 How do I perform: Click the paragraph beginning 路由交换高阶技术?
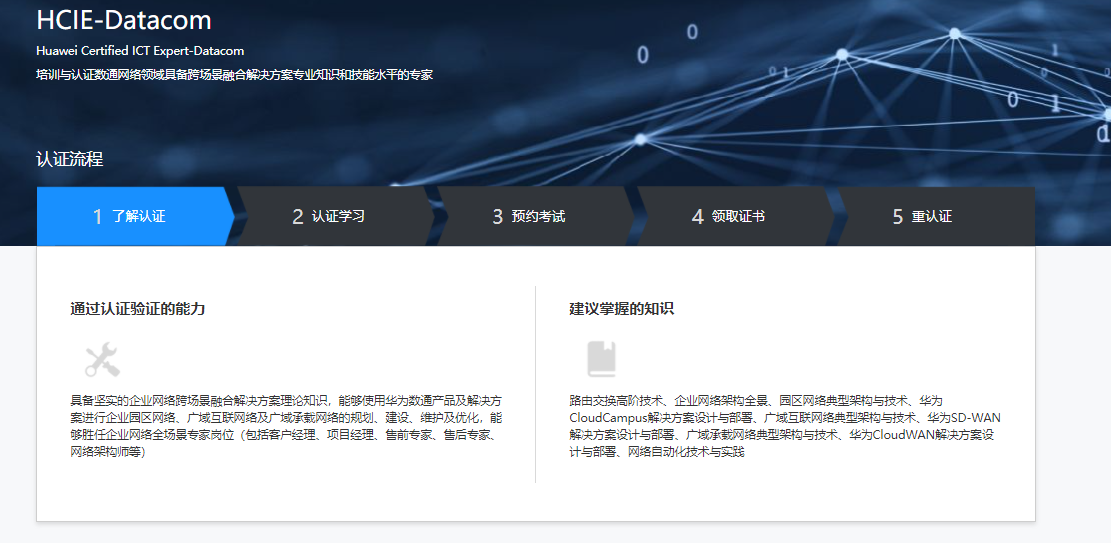[x=785, y=426]
